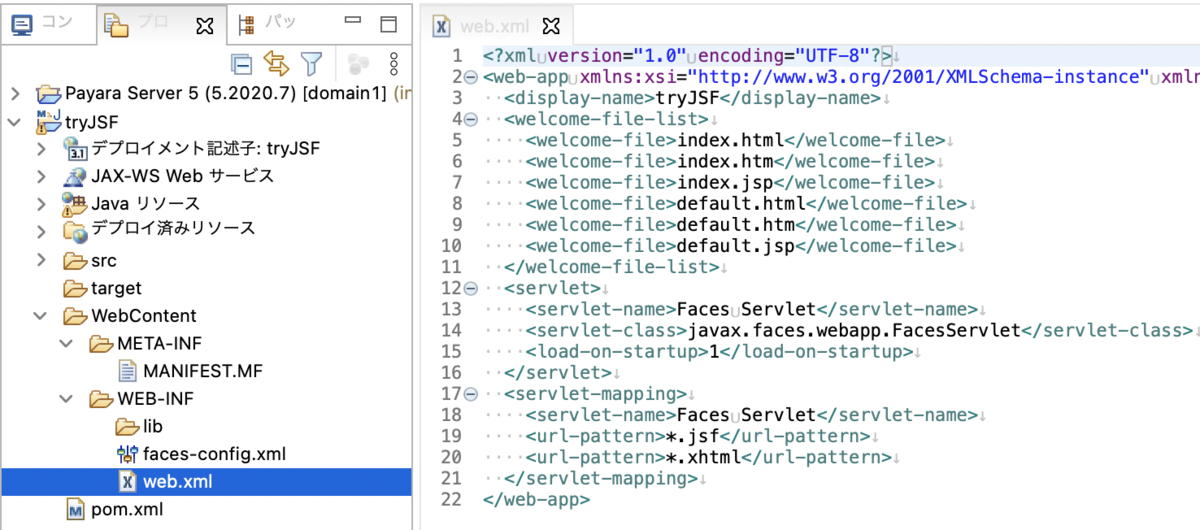1200x530 pixels.
Task: Click the tryJSF display-name text in editor
Action: coord(689,98)
